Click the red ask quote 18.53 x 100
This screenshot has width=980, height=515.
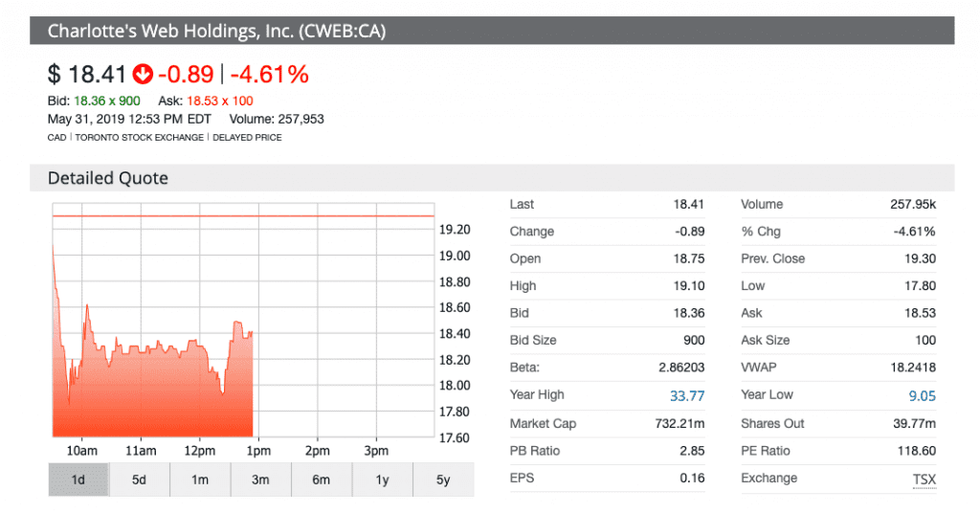[x=218, y=102]
